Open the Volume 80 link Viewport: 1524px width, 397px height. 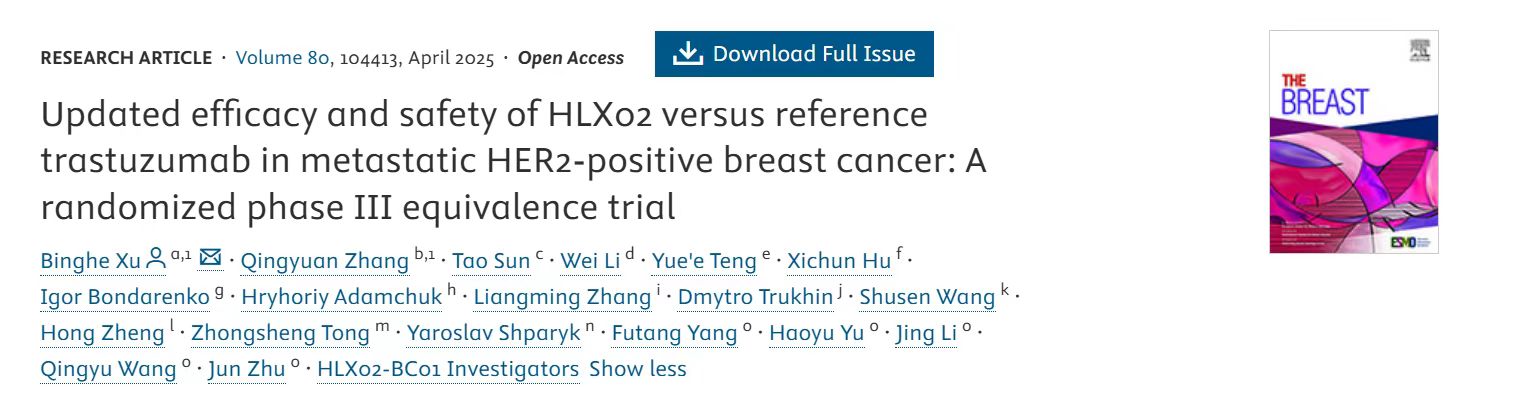(282, 58)
